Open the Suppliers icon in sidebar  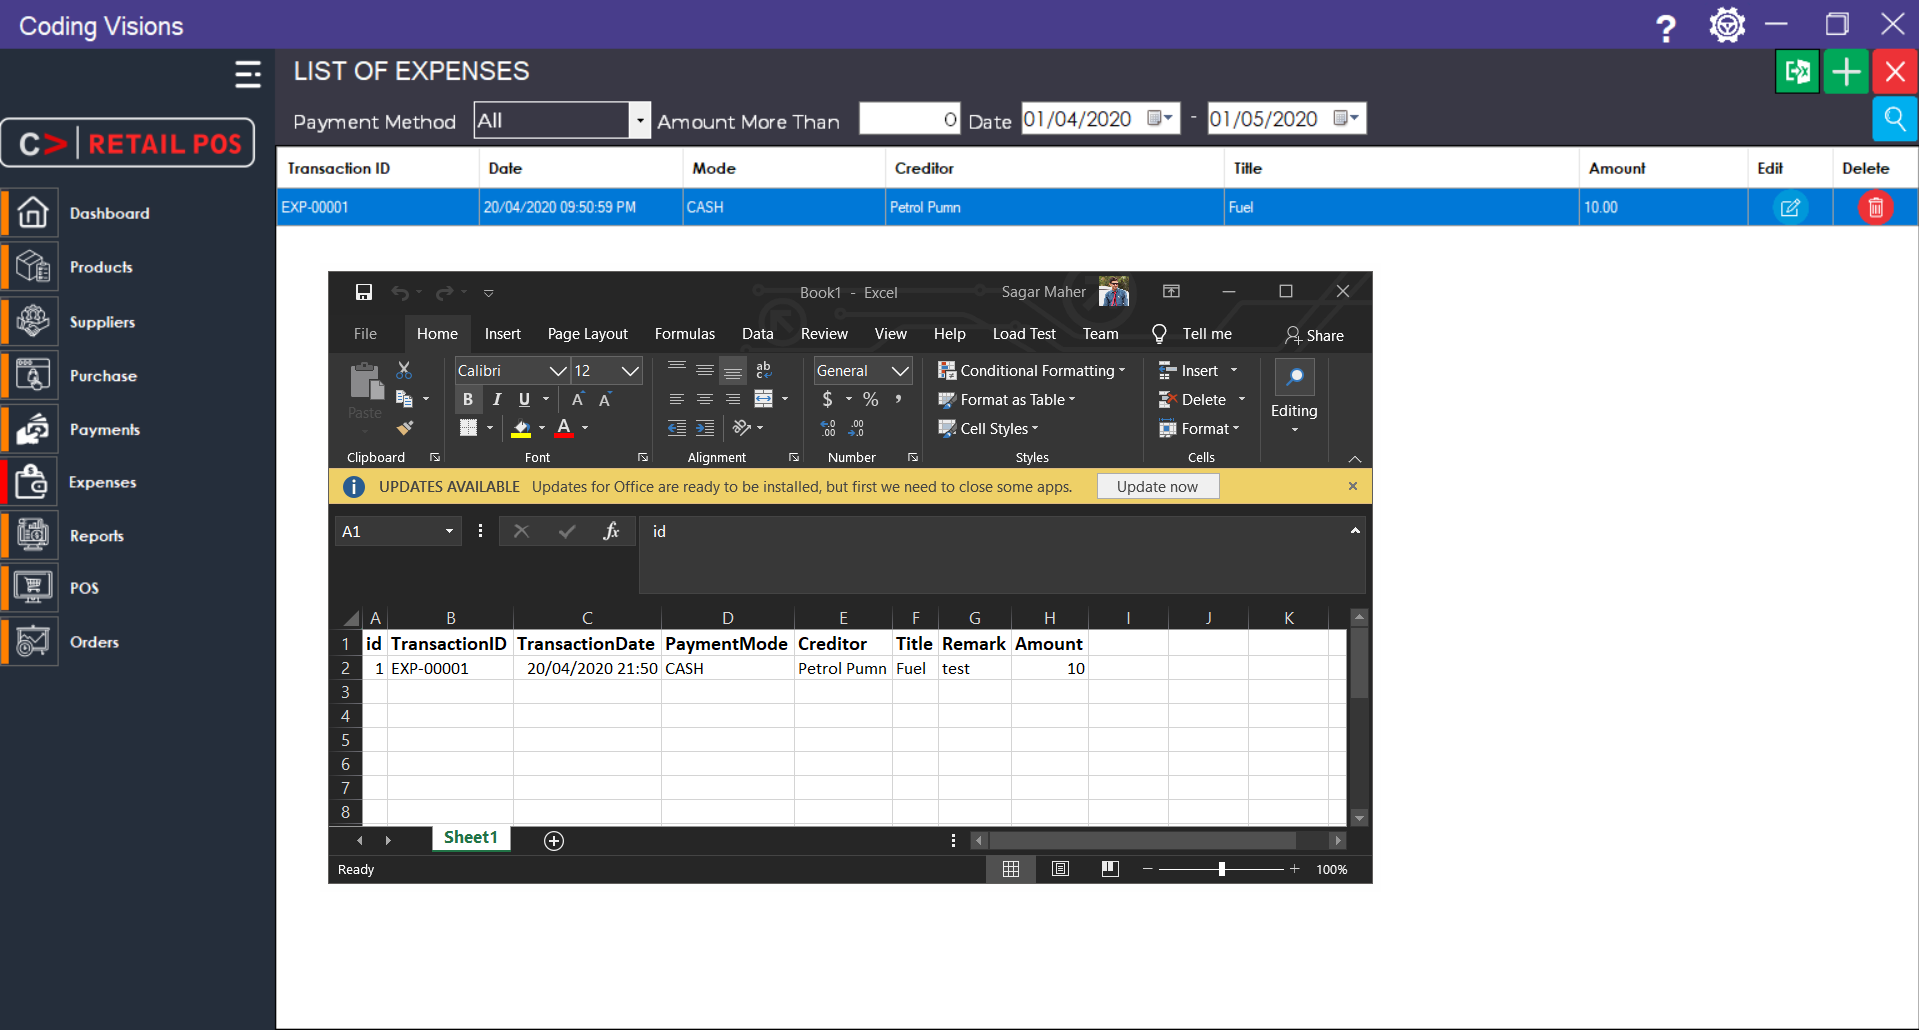point(33,321)
